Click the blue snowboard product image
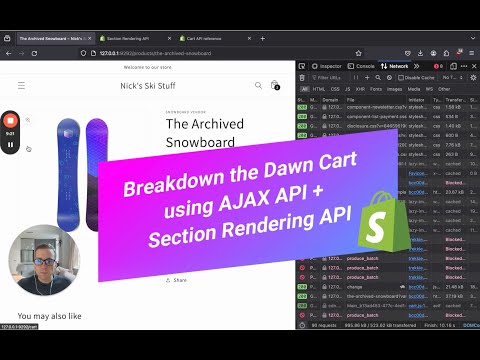 point(68,174)
